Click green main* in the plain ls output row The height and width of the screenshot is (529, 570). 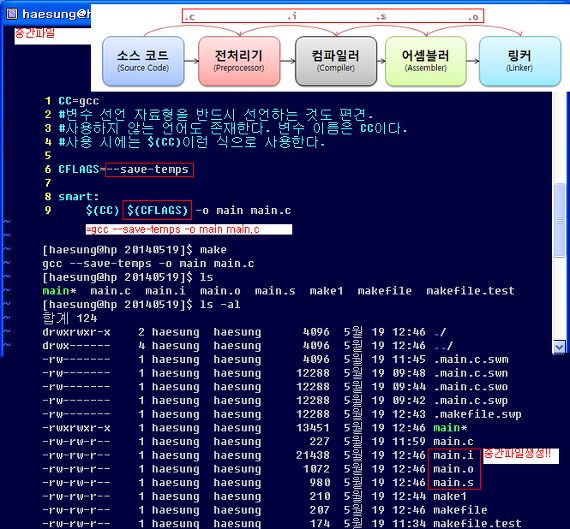[59, 291]
